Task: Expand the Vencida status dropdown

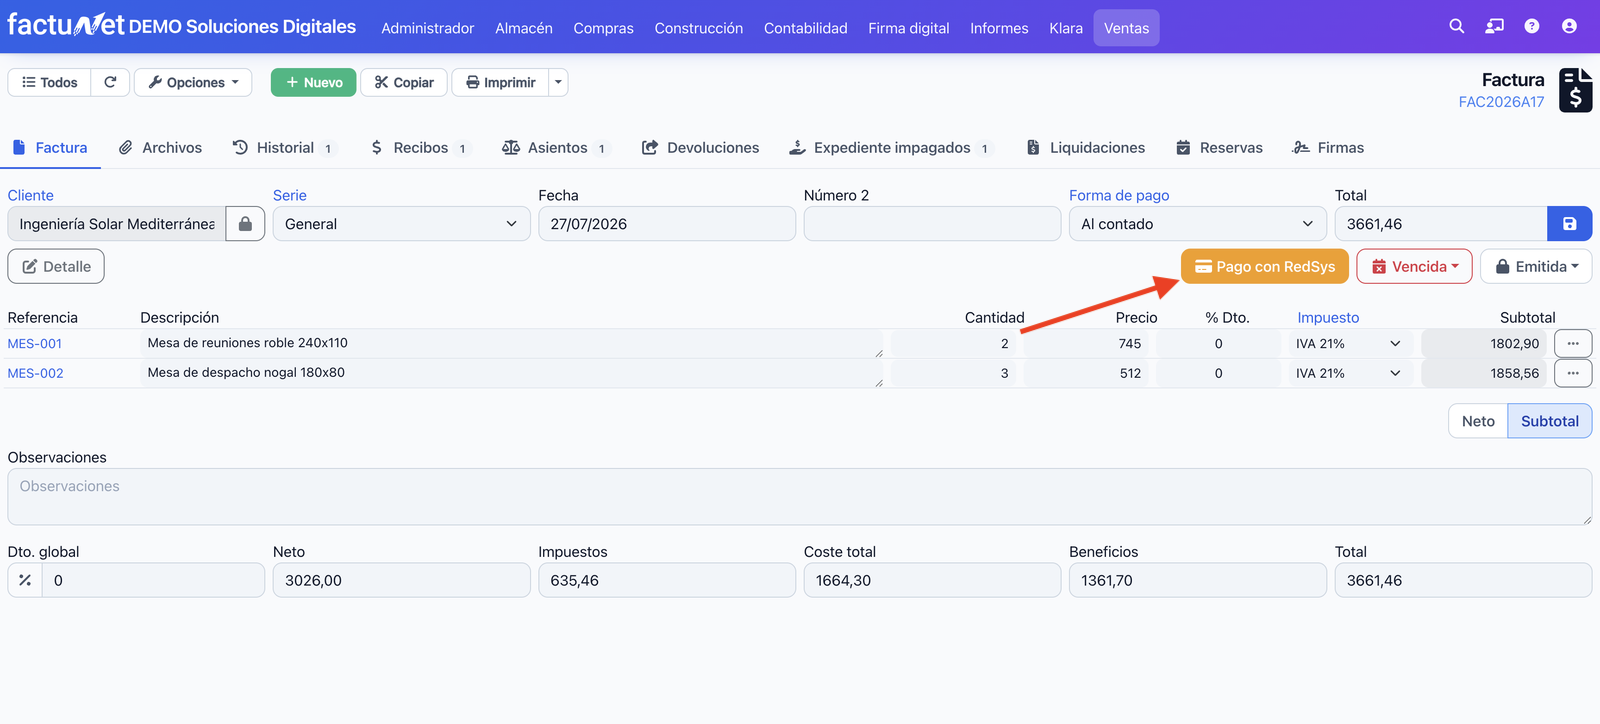Action: click(x=1414, y=266)
